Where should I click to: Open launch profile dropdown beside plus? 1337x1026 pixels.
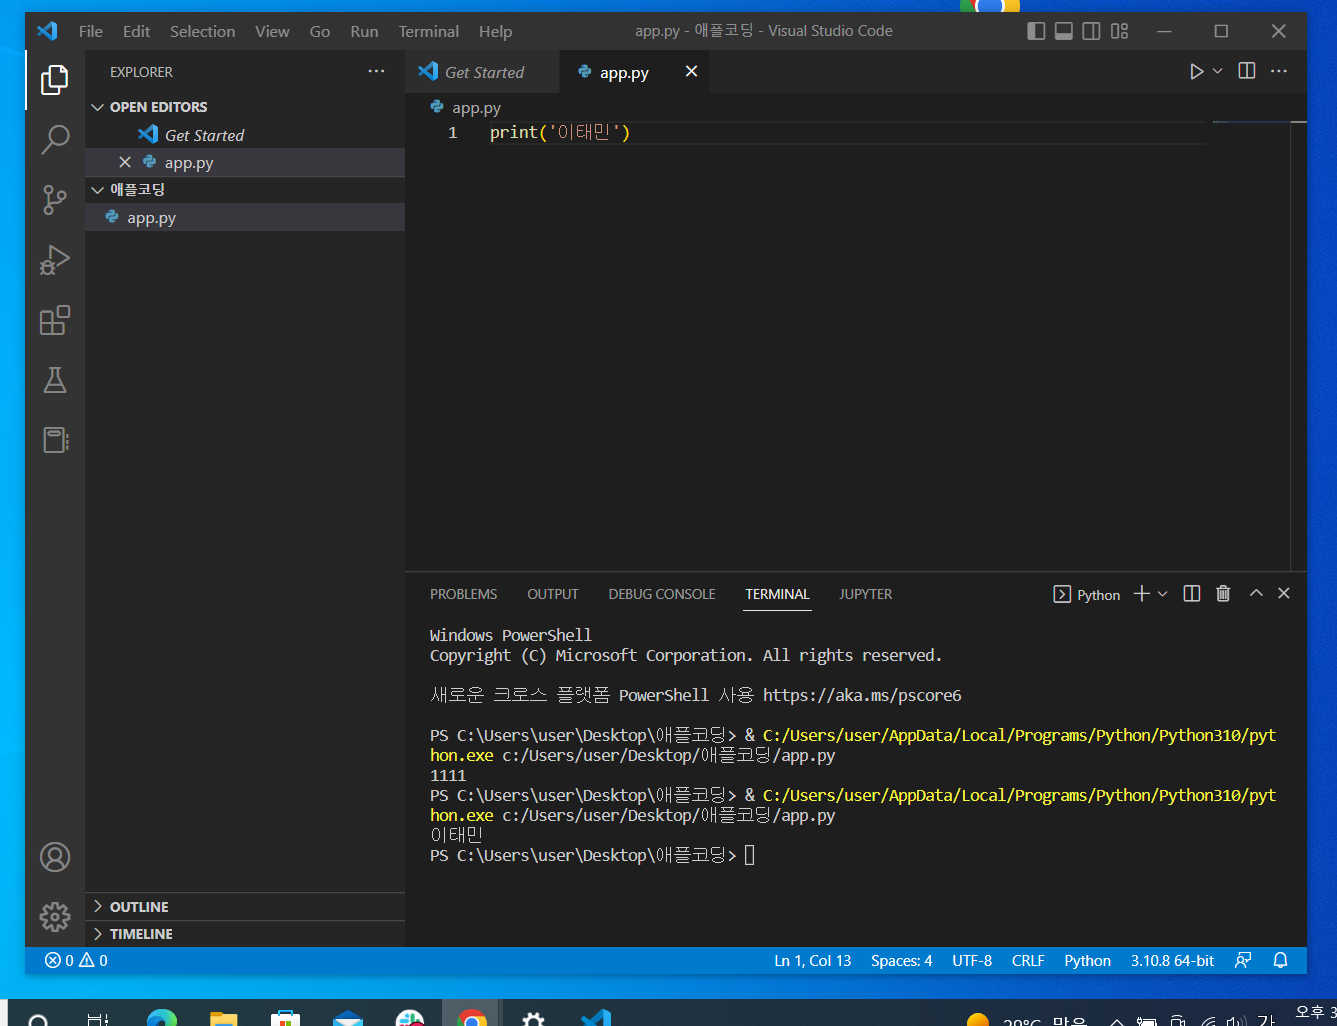tap(1162, 594)
